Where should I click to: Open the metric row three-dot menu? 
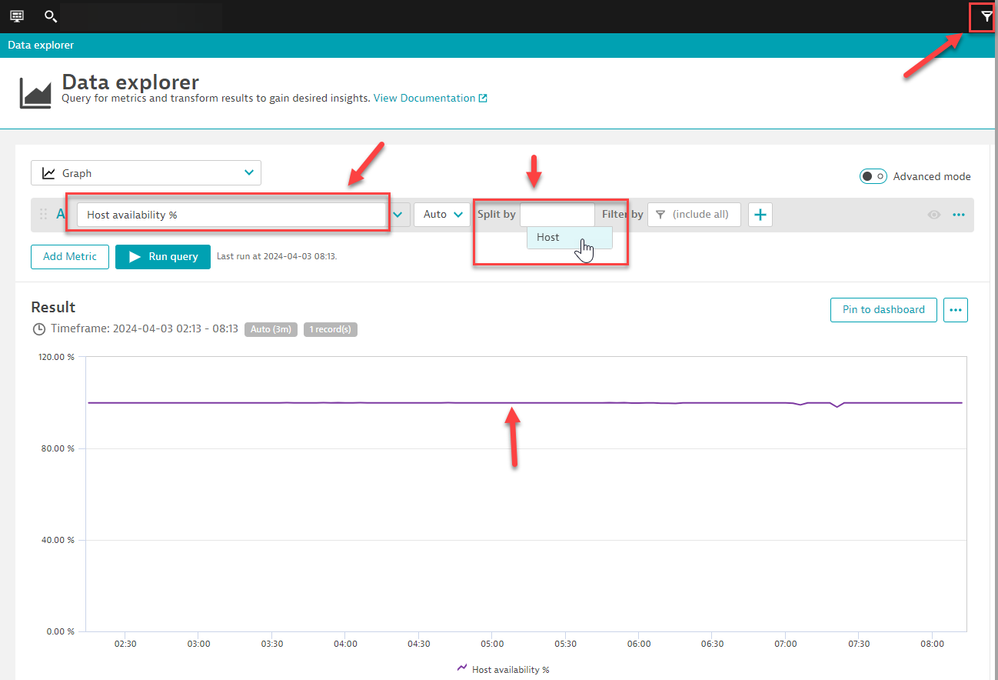click(958, 214)
